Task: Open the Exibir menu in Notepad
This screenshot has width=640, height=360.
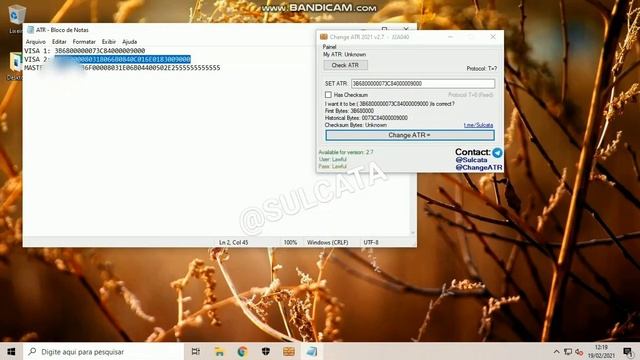Action: coord(109,42)
